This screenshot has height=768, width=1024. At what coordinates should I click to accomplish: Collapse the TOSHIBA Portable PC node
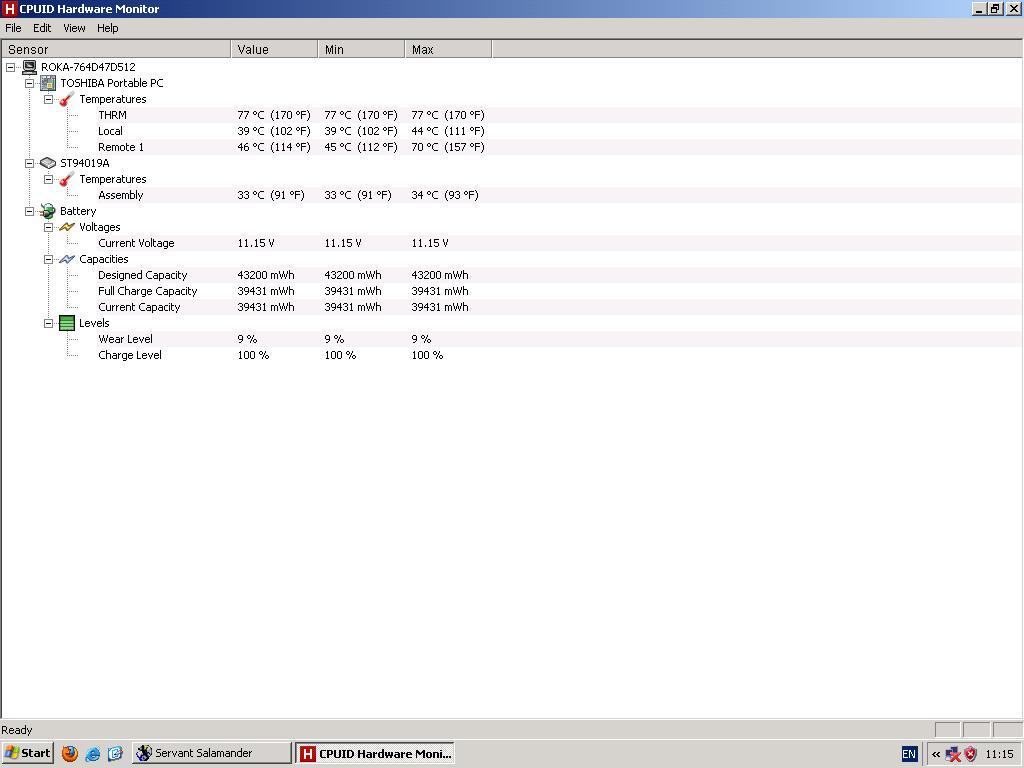[x=29, y=84]
